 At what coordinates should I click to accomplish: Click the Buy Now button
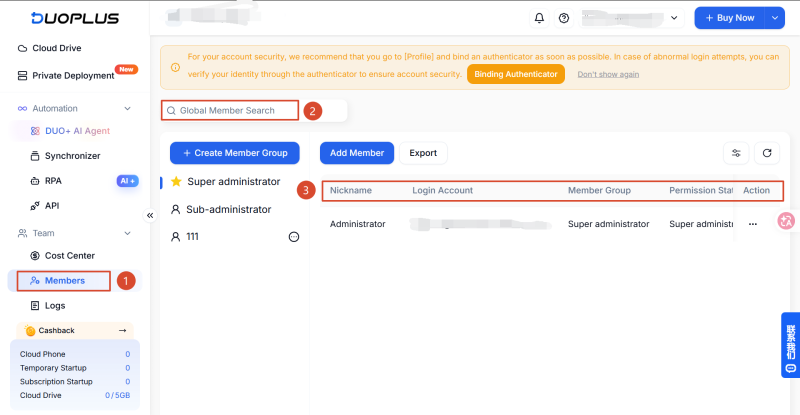click(730, 18)
